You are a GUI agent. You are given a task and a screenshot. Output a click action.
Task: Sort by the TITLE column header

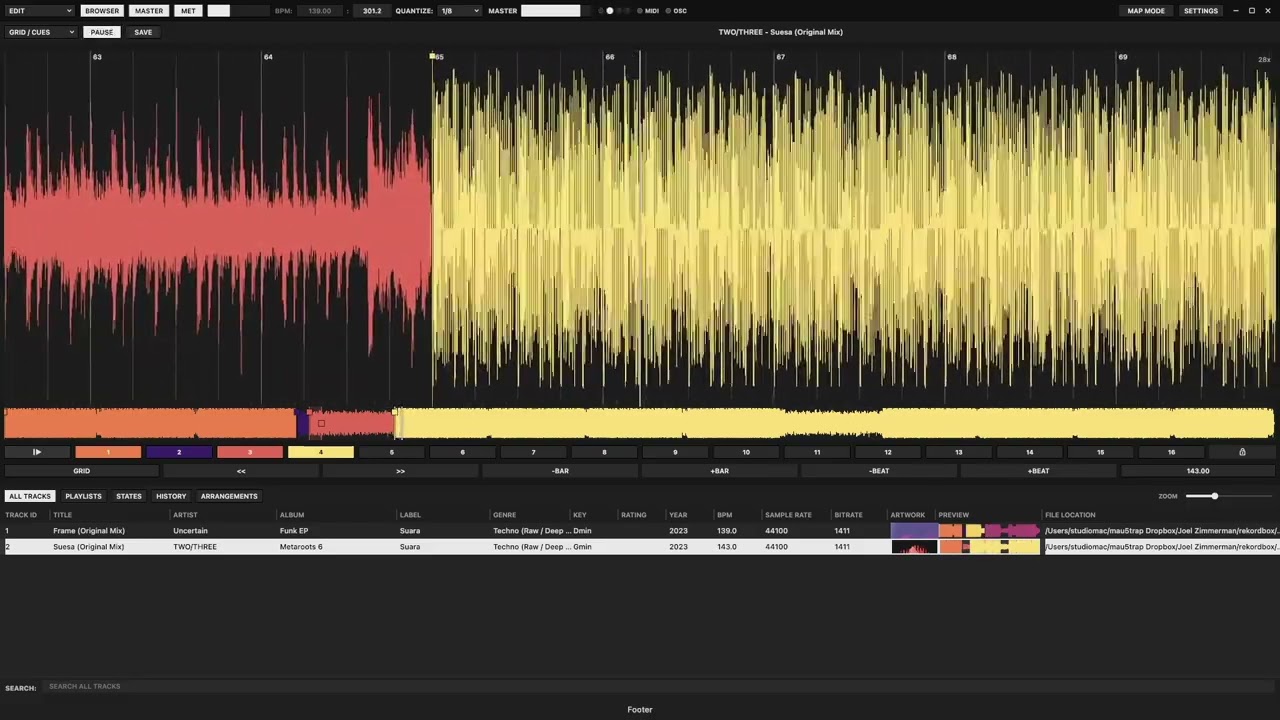click(x=63, y=515)
